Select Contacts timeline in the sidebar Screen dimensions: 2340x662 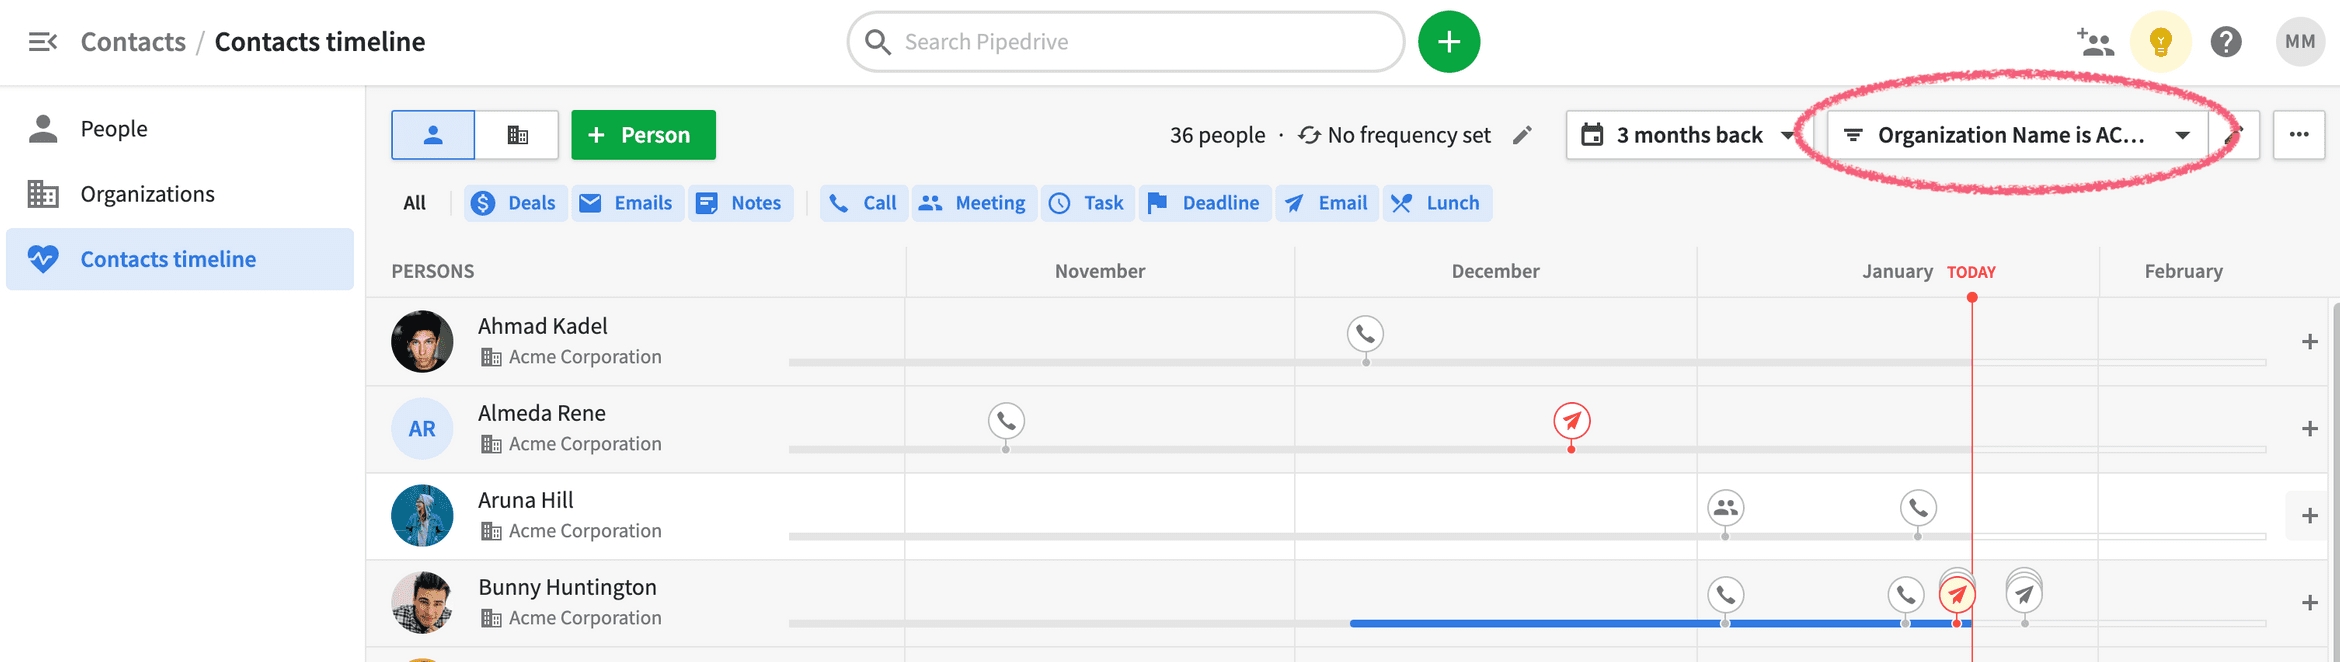(180, 259)
